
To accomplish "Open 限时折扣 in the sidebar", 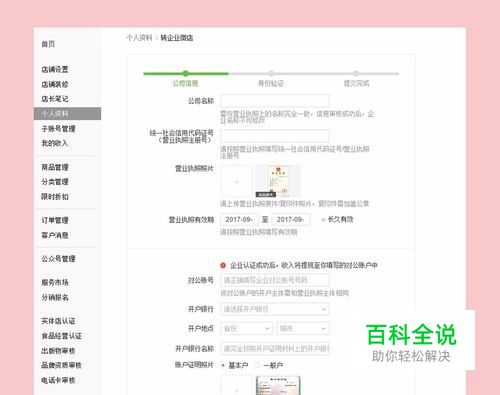I will (x=55, y=197).
